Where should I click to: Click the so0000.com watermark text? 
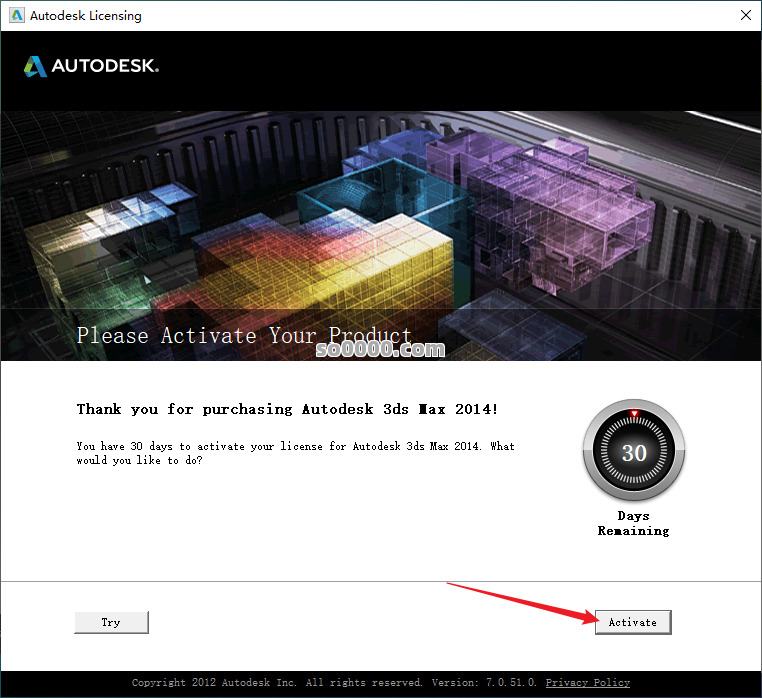point(380,349)
